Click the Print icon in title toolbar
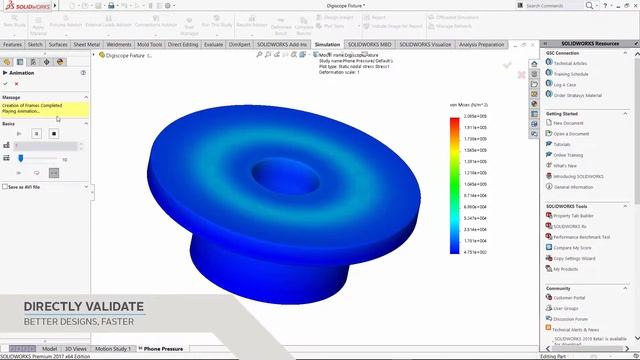640x360 pixels. (111, 6)
